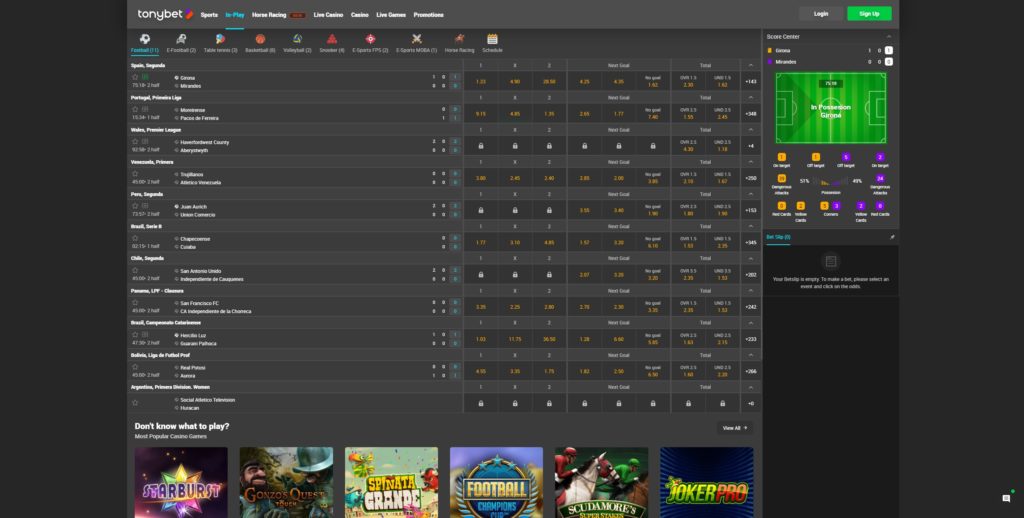Star the Chapecoense vs Cuiaba match

[x=135, y=238]
